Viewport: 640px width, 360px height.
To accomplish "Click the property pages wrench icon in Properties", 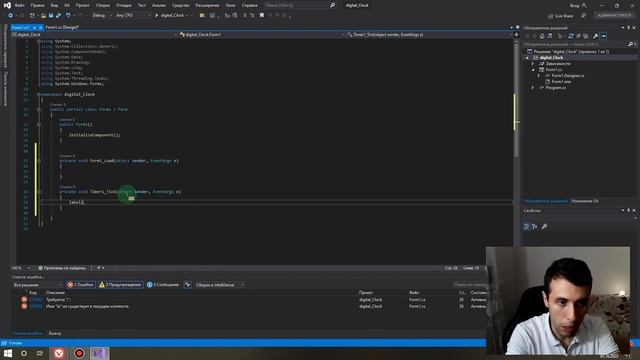I will point(544,226).
